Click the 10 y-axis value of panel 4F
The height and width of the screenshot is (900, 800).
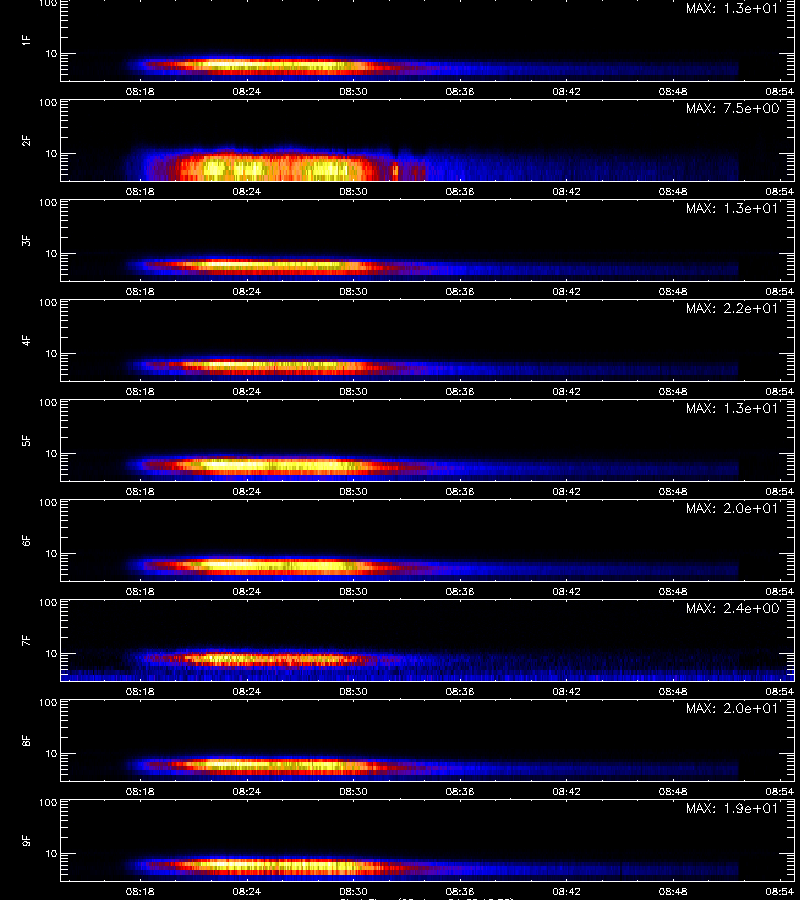51,354
